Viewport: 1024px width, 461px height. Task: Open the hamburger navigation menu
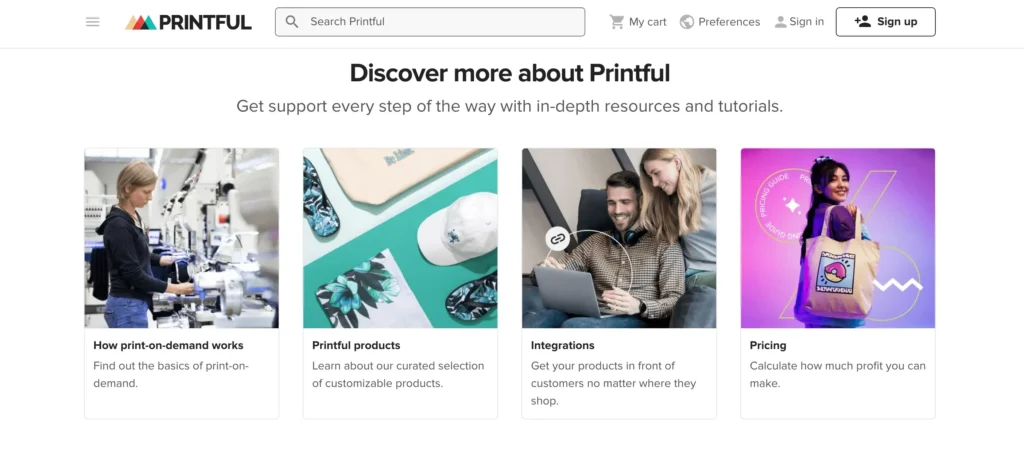pyautogui.click(x=93, y=22)
